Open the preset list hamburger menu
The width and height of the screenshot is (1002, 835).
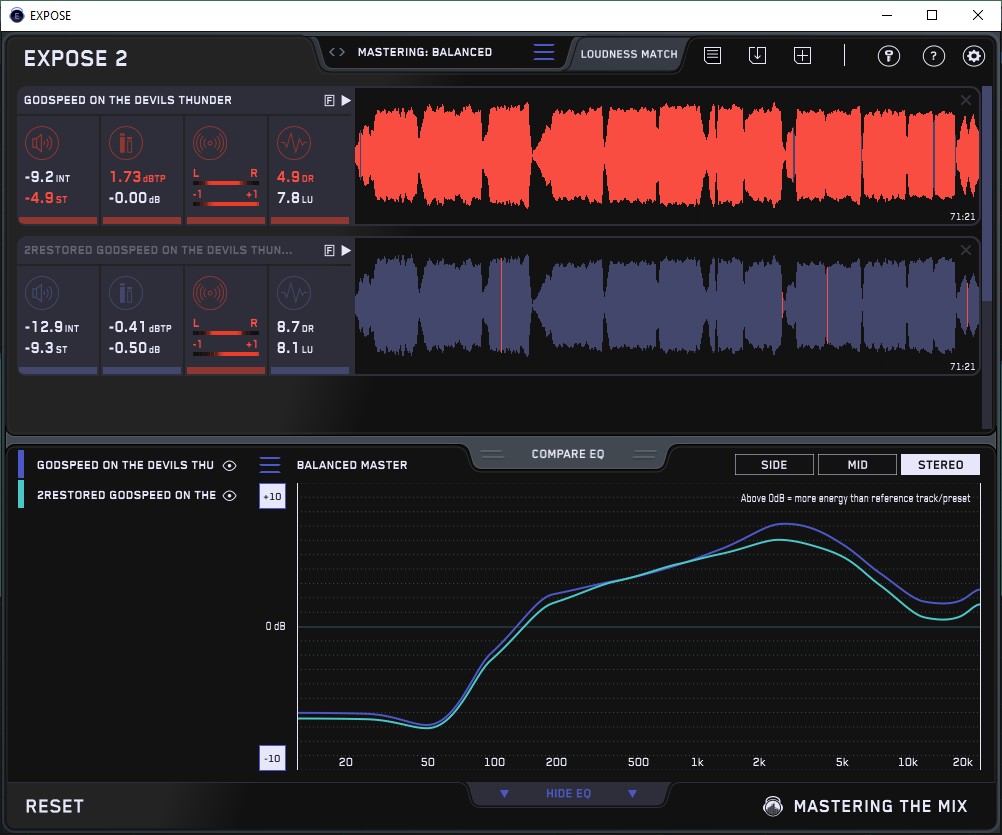pos(544,52)
